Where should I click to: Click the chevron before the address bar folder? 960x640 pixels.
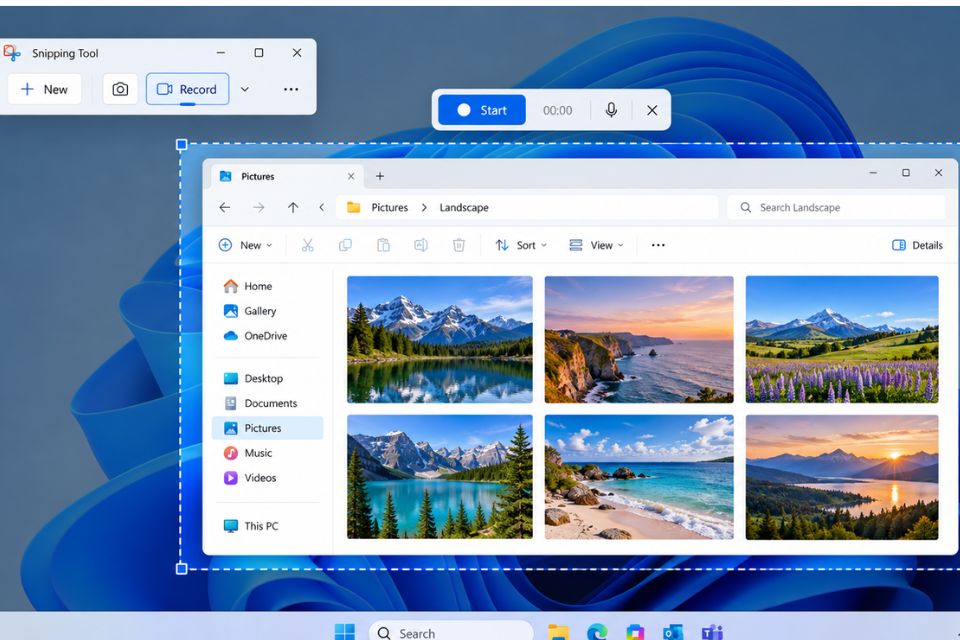coord(321,208)
